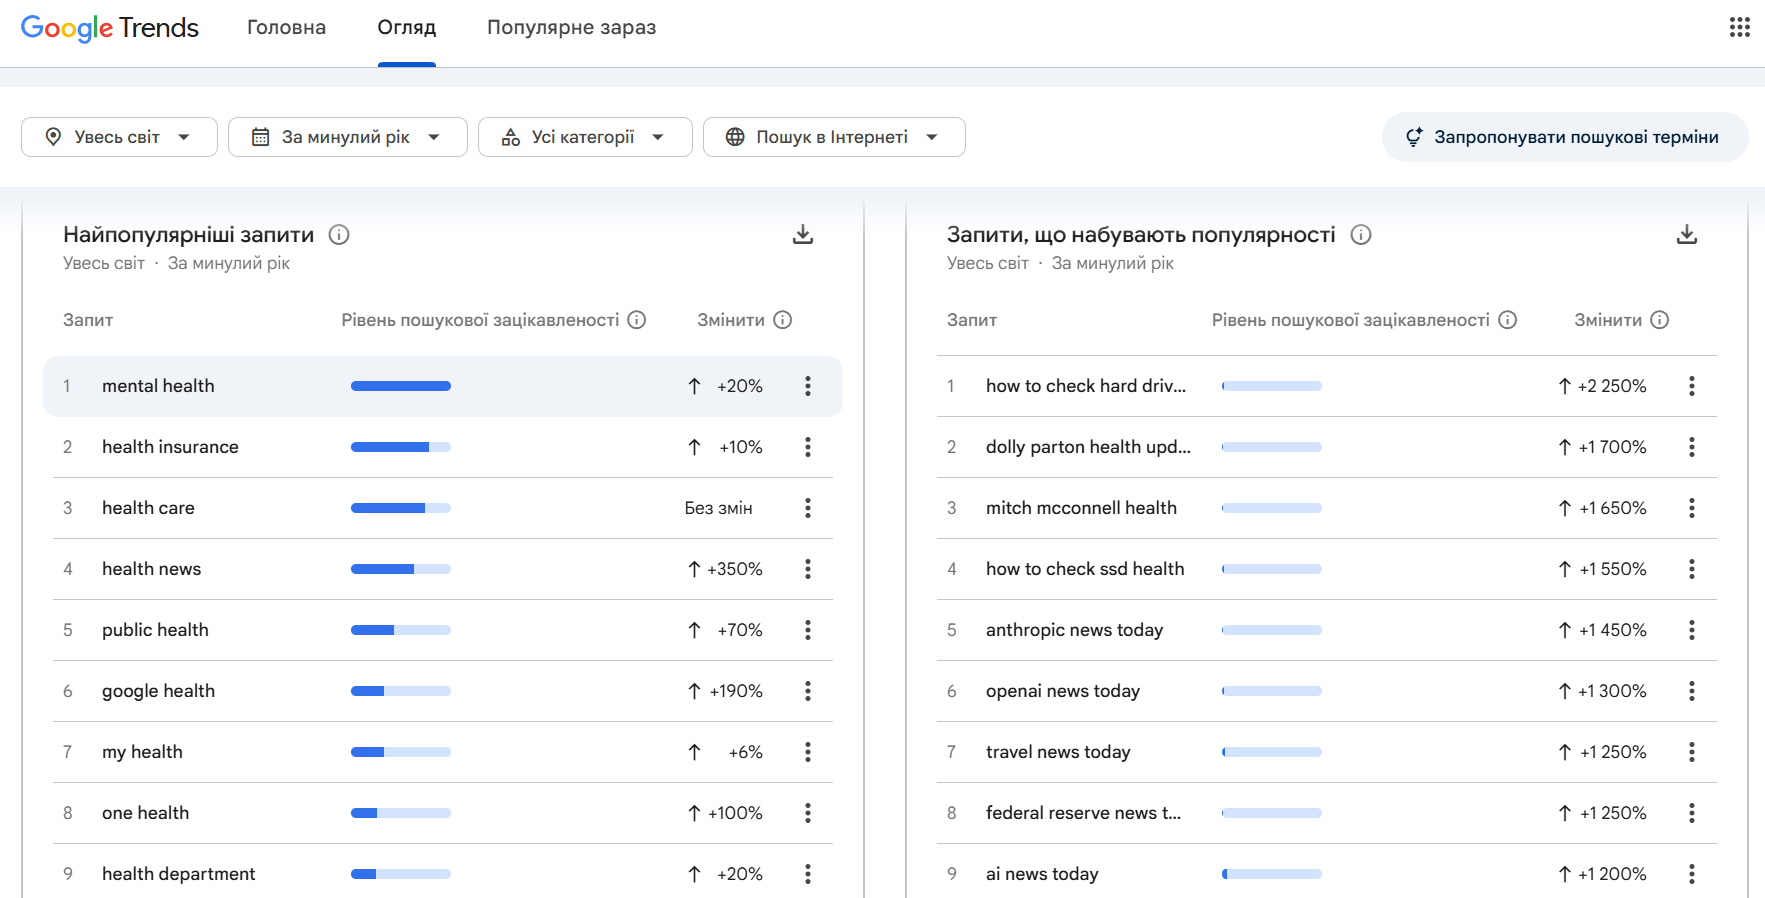Open more options for dolly parton health row
The width and height of the screenshot is (1765, 898).
1692,447
